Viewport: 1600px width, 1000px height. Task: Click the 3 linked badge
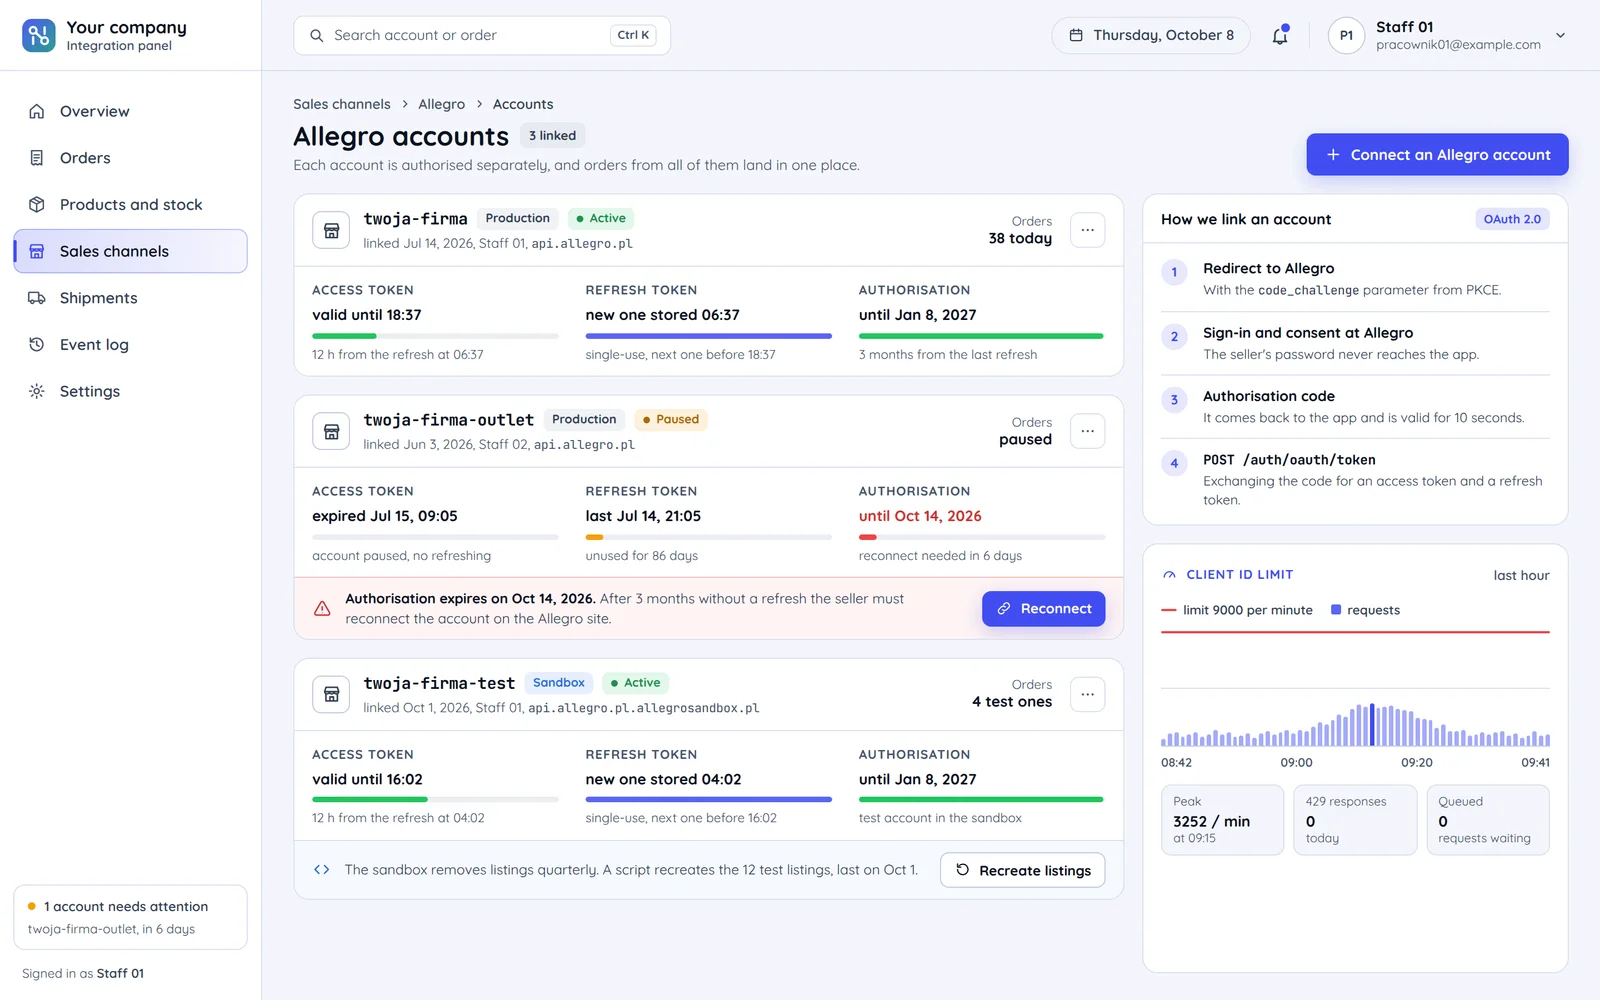click(x=552, y=136)
